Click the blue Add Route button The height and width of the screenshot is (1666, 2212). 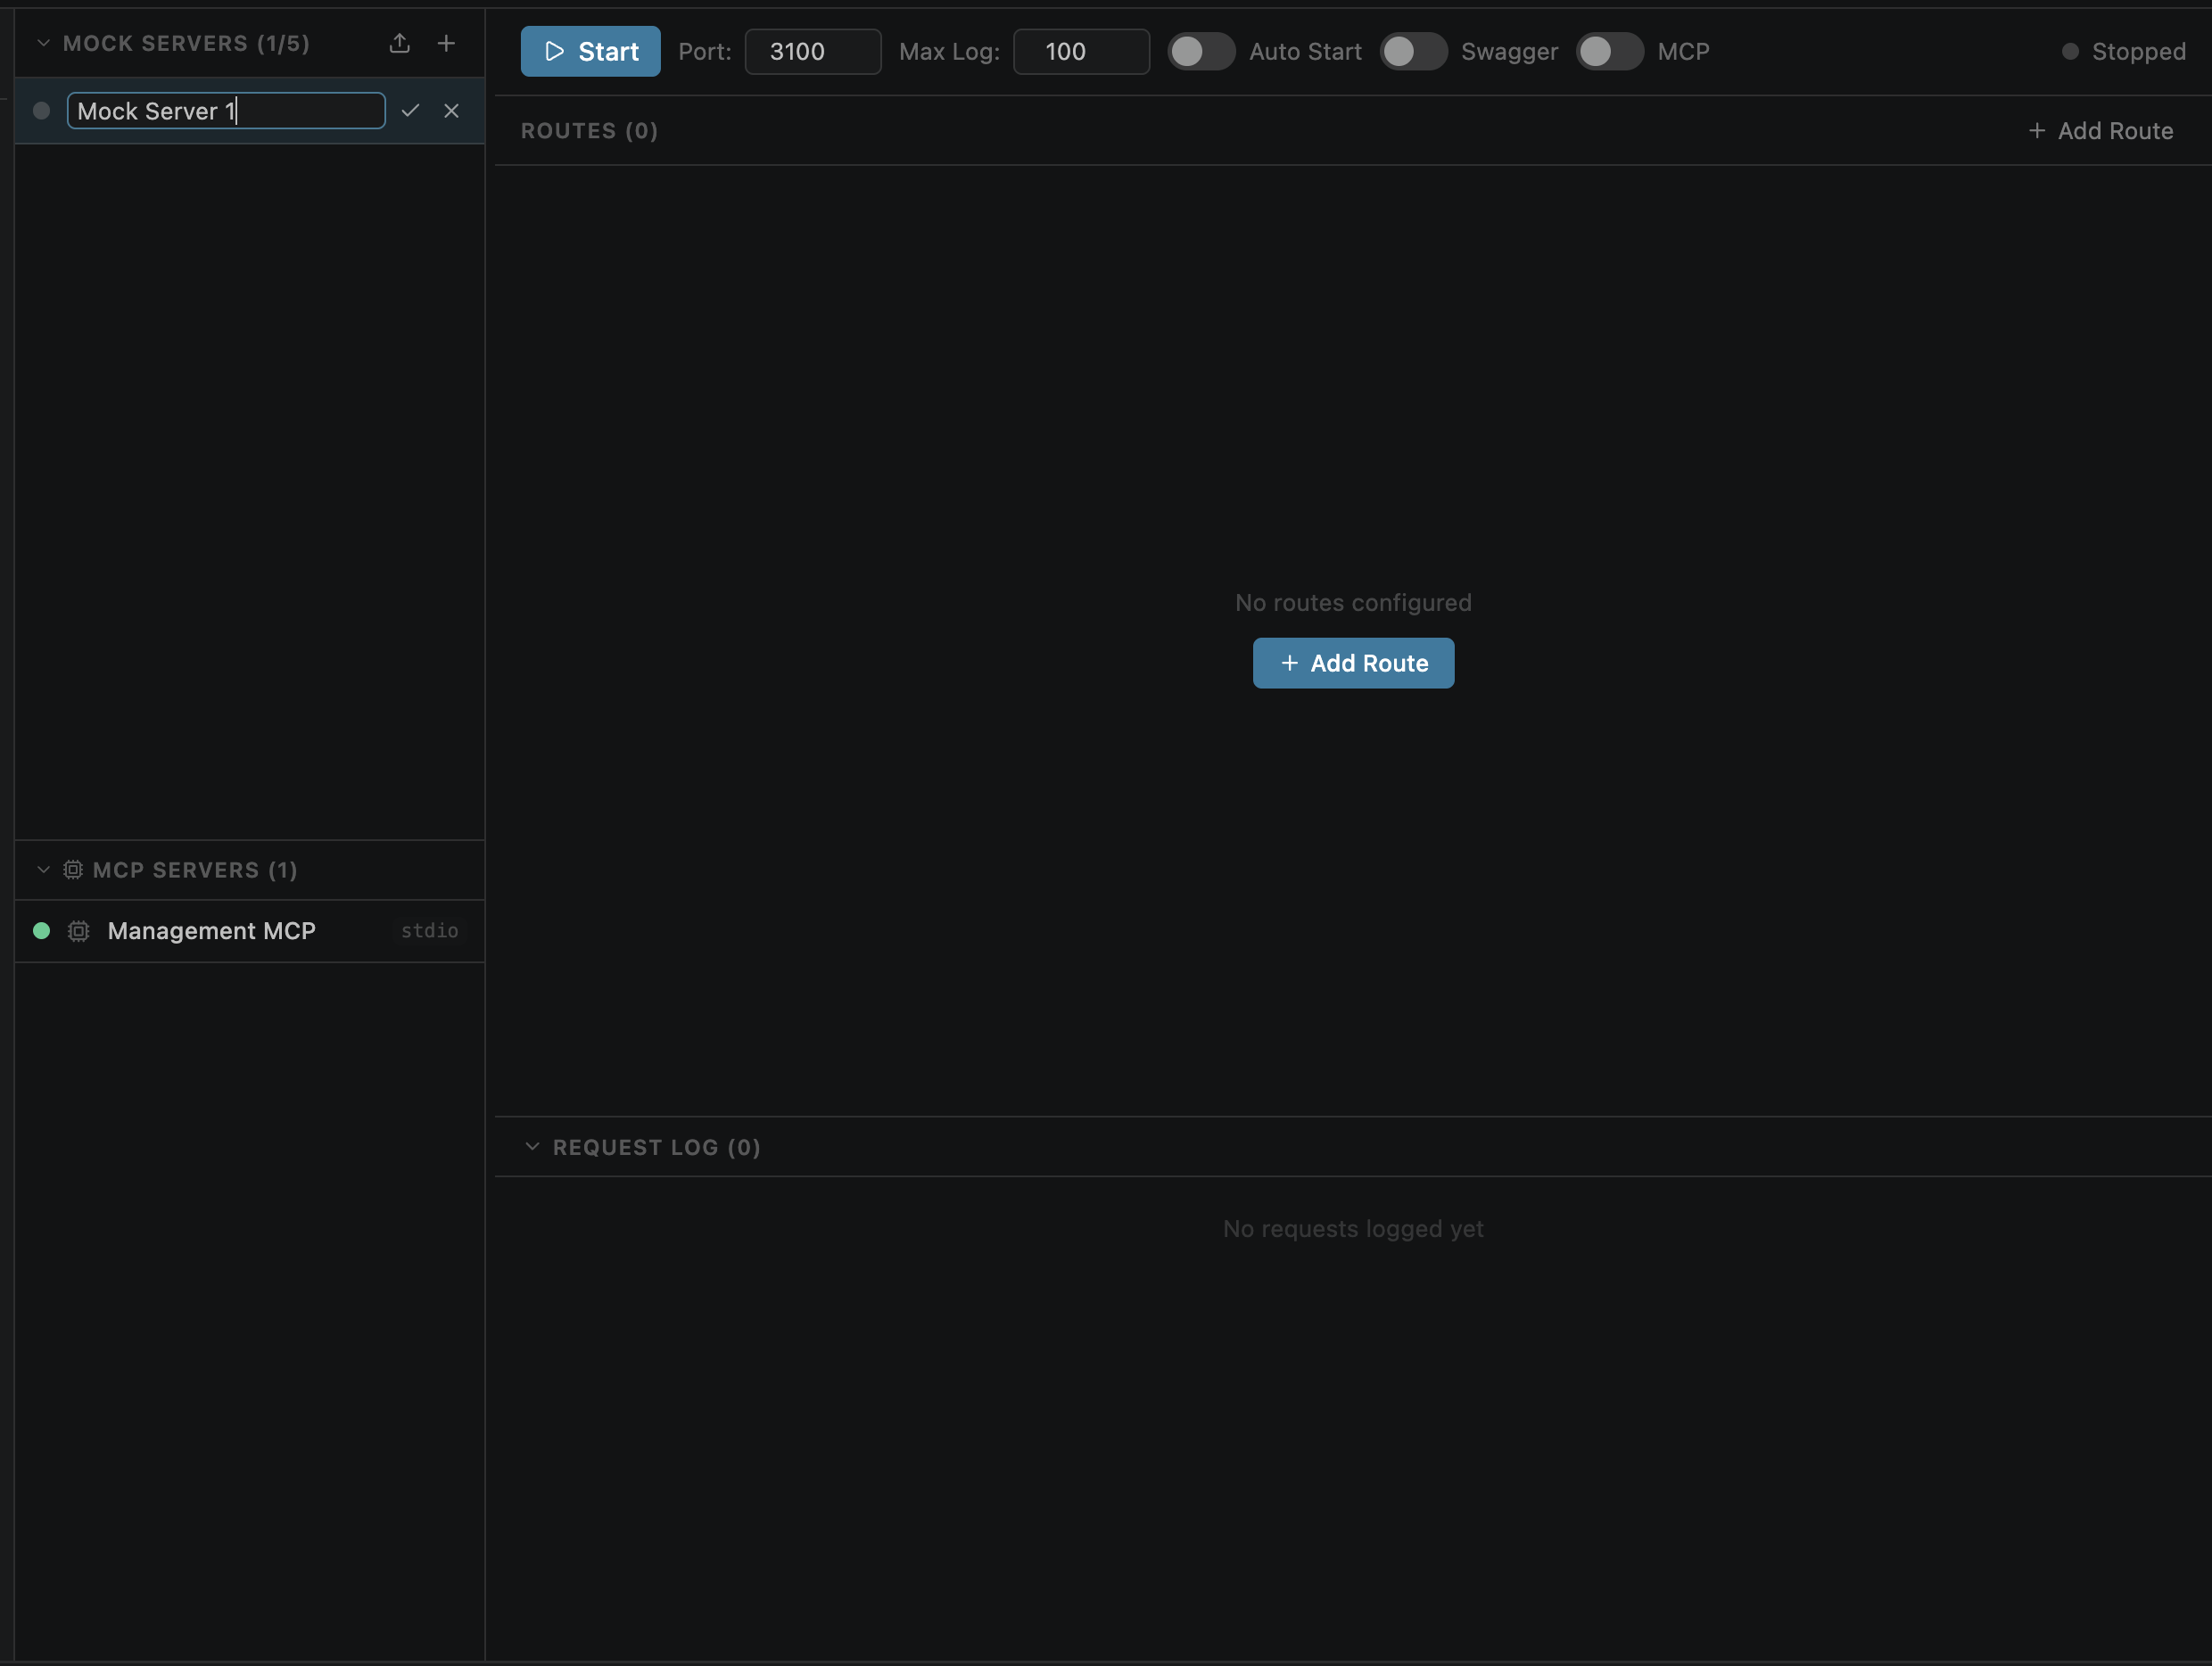point(1353,663)
